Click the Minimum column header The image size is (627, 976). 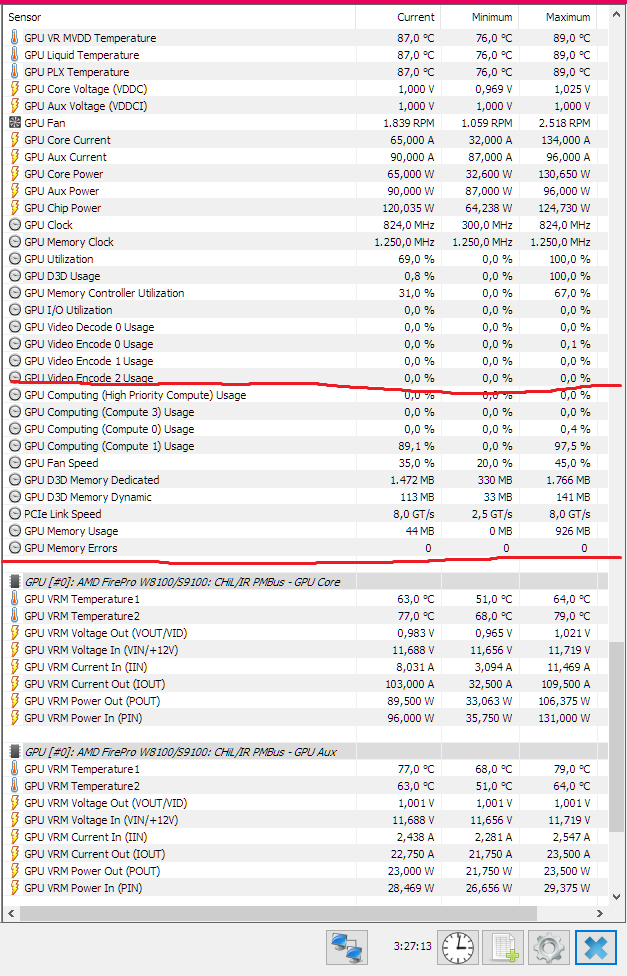click(479, 17)
